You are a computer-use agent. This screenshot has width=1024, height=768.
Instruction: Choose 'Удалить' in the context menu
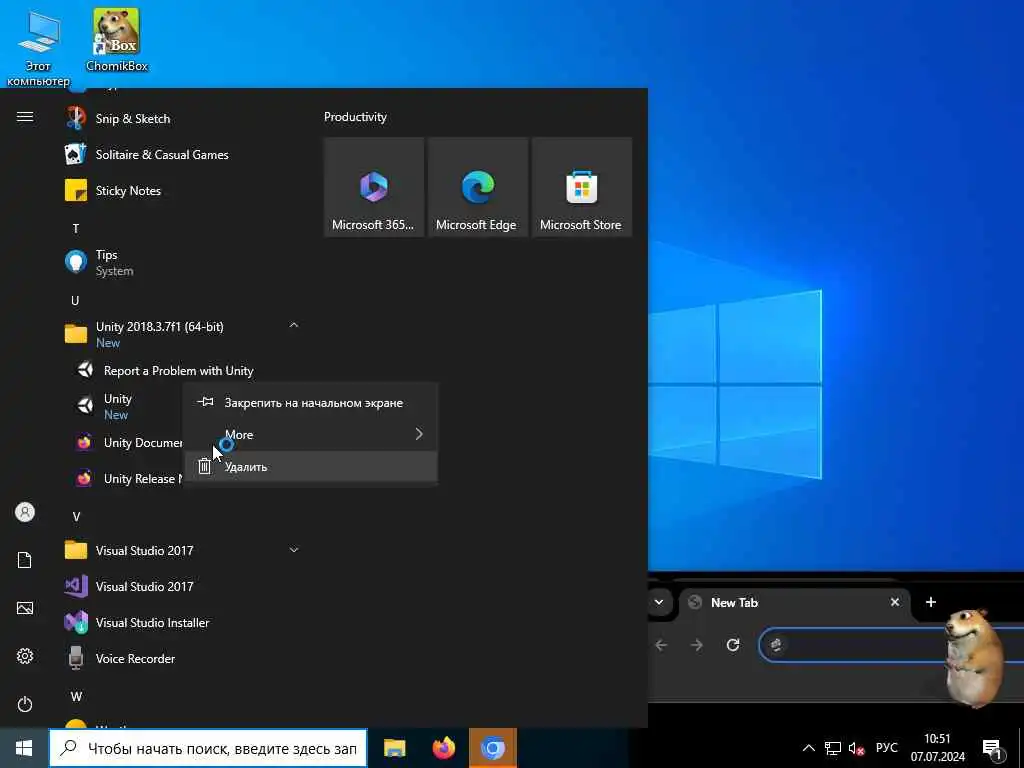[x=310, y=466]
